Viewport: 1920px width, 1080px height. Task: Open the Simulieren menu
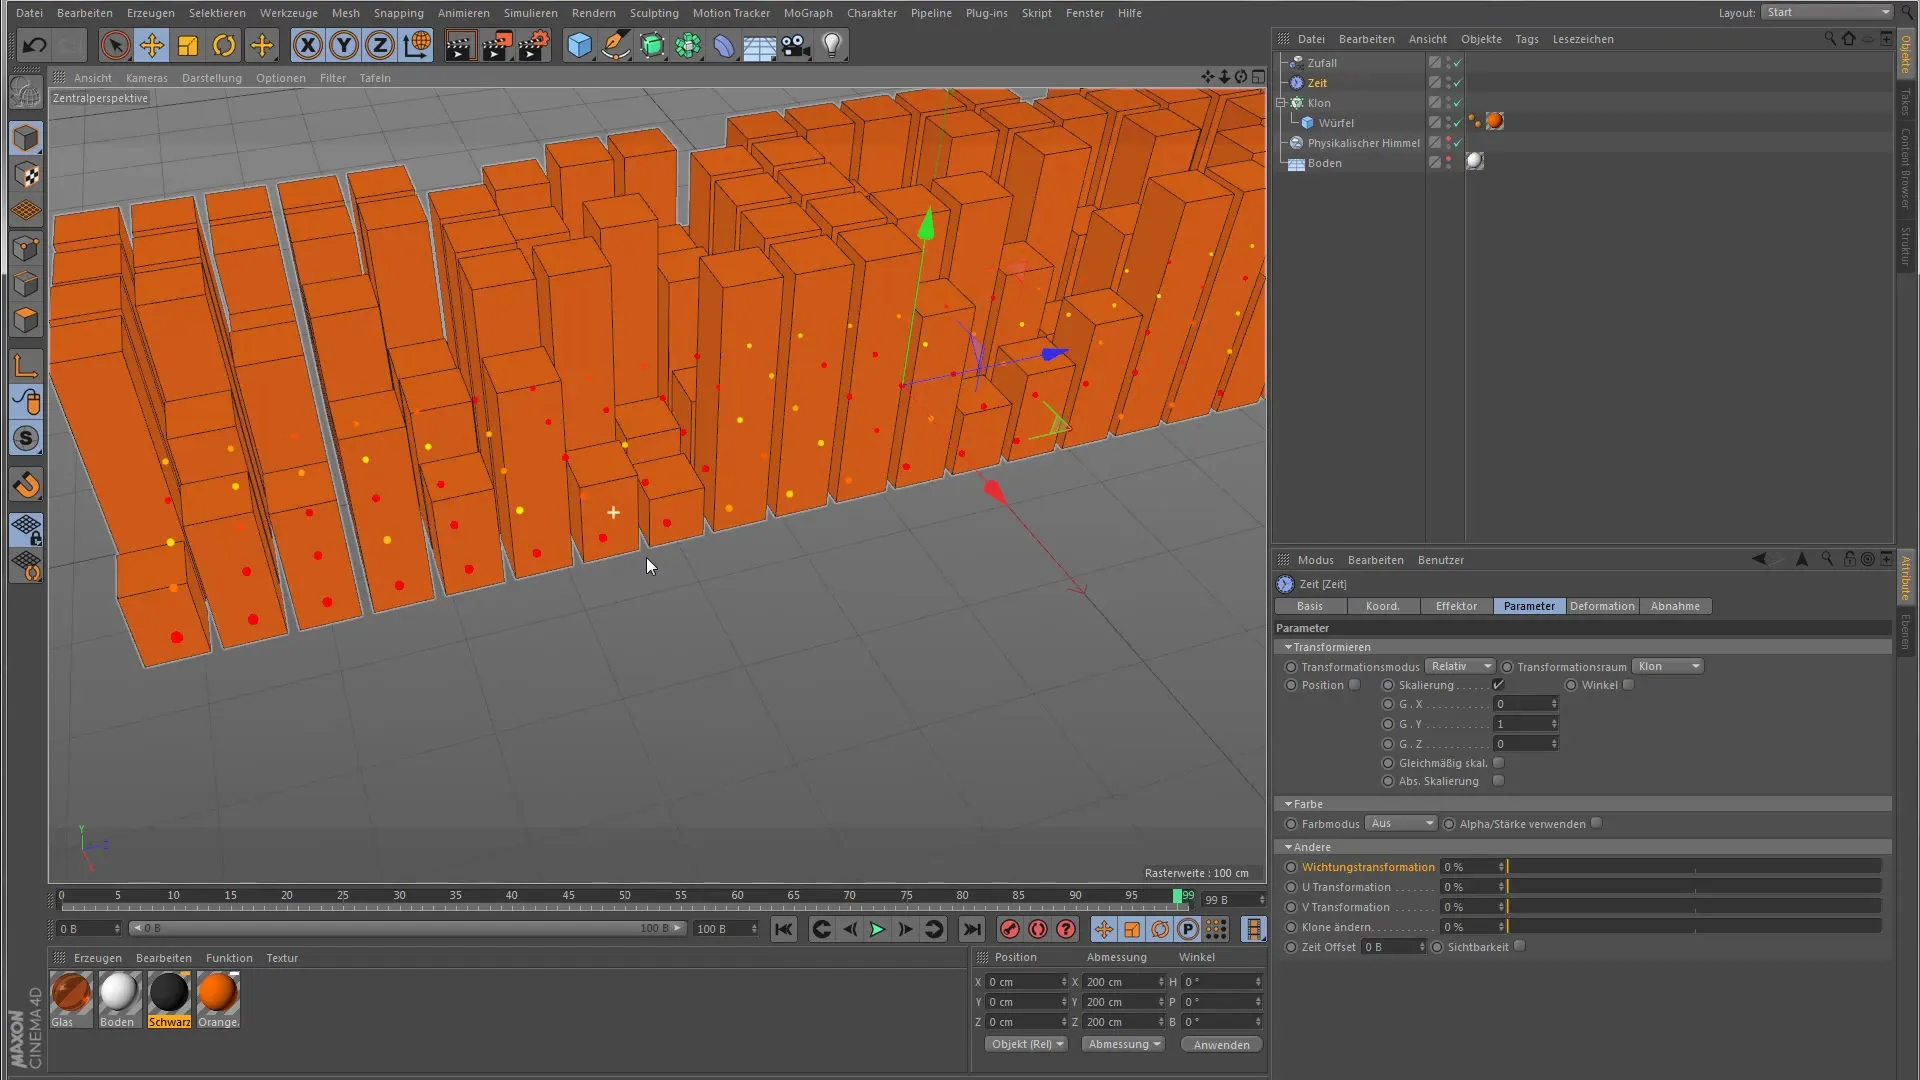point(530,13)
